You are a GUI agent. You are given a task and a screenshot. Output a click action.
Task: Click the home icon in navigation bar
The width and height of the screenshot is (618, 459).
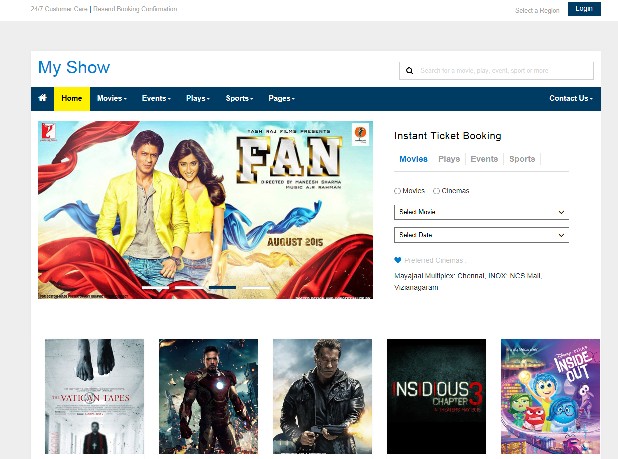click(43, 98)
